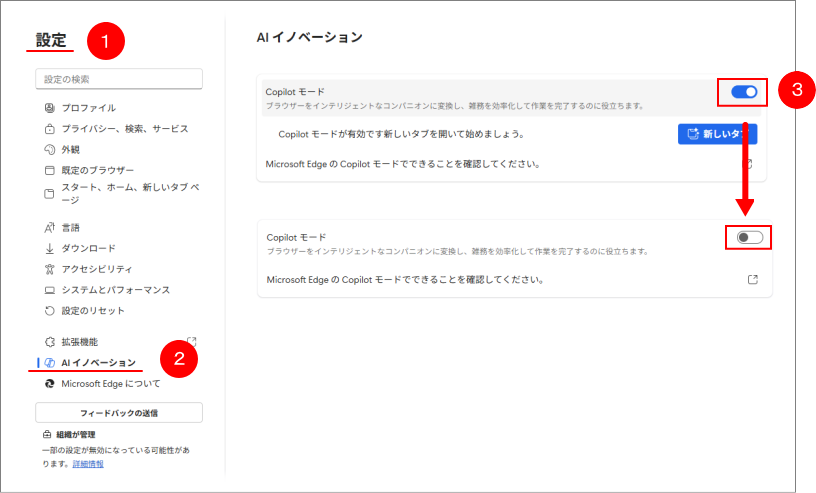Open external link icon beside 拡張機能
Image resolution: width=816 pixels, height=493 pixels.
(x=192, y=342)
